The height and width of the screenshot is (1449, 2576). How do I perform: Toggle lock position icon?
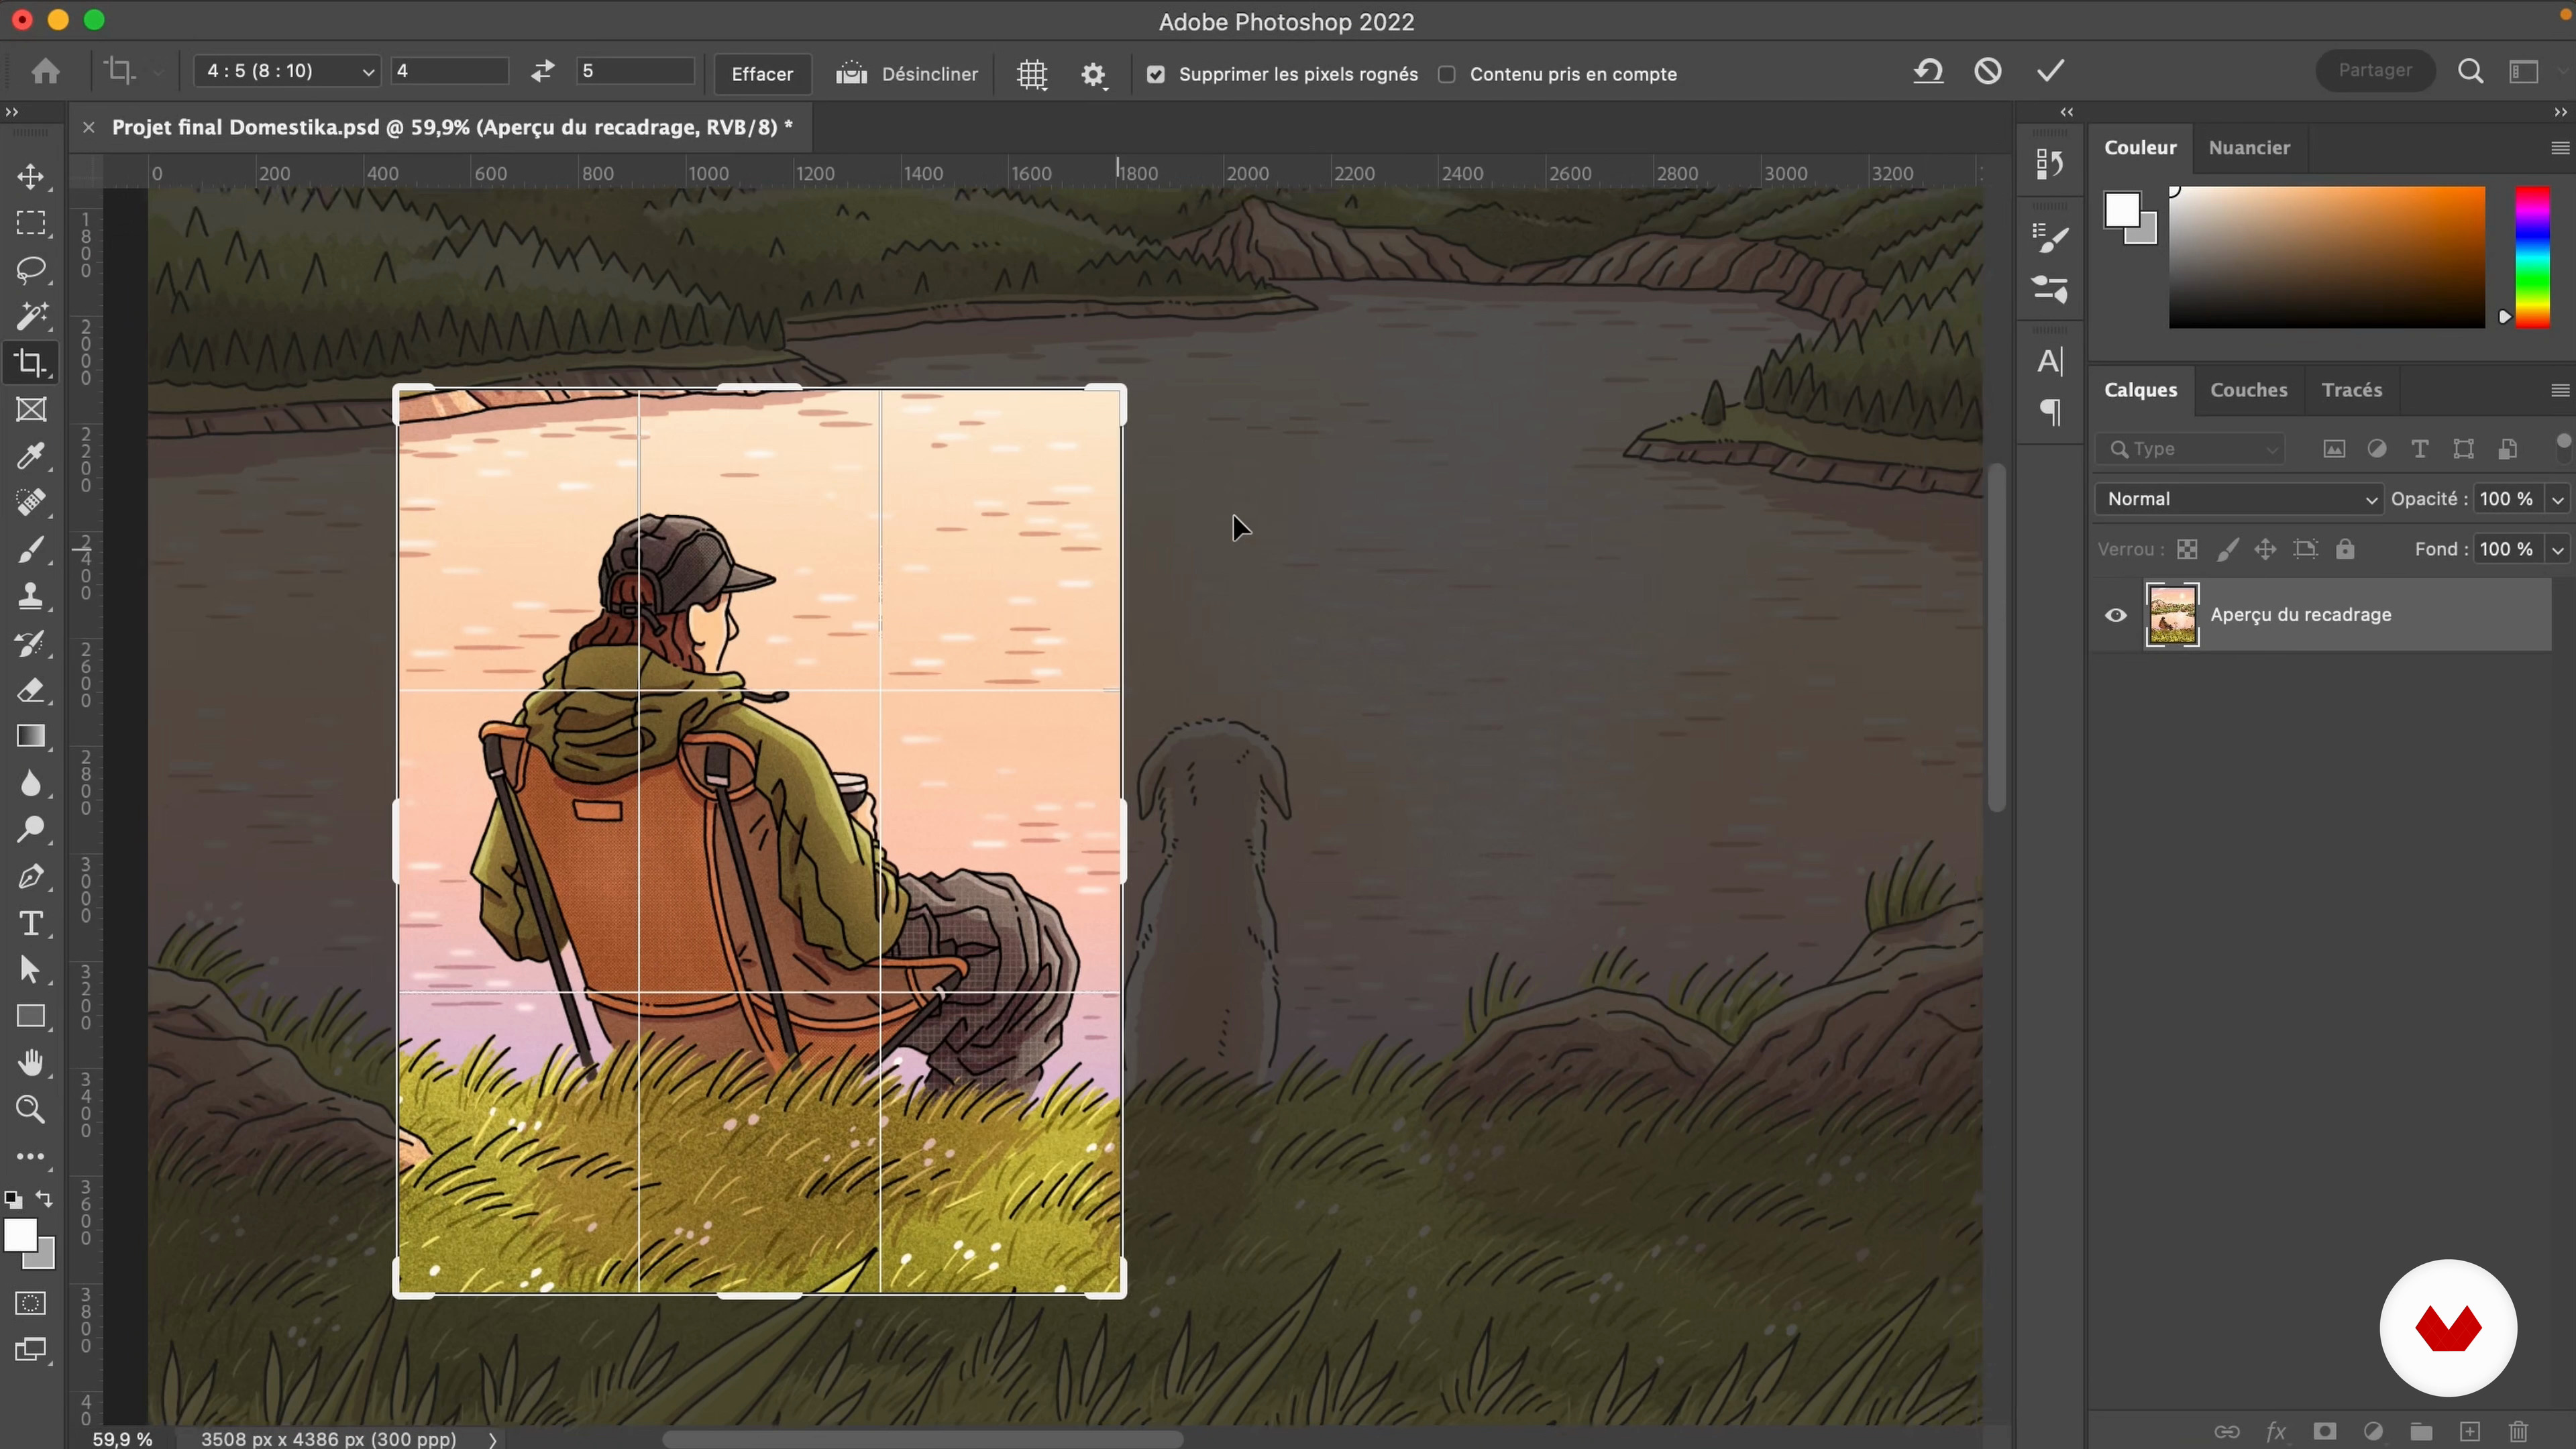2265,549
